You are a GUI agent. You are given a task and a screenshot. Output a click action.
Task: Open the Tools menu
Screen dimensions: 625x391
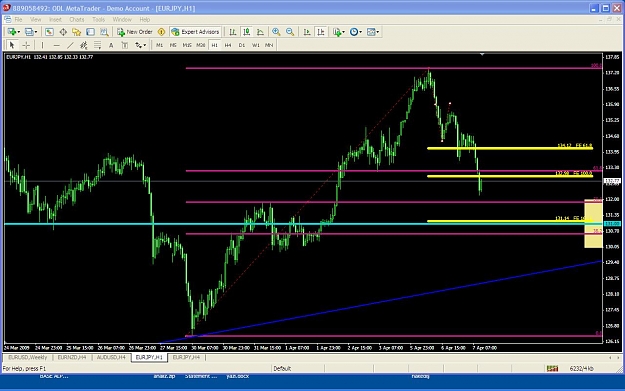(98, 19)
